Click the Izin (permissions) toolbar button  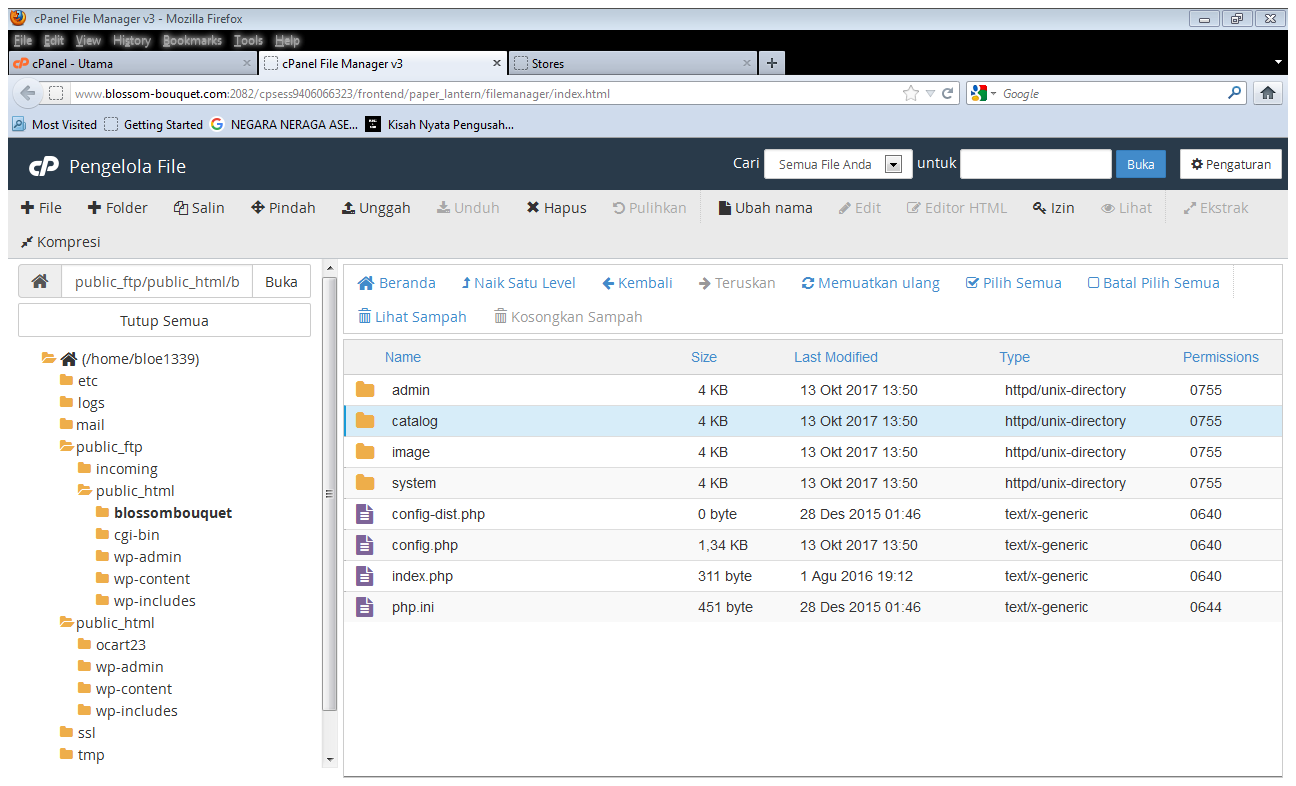click(x=1054, y=208)
